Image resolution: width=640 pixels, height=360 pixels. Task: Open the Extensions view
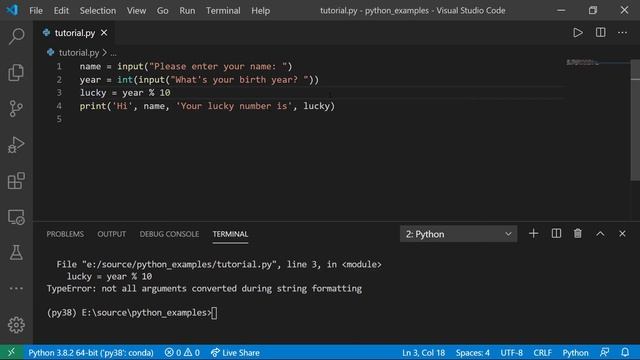click(16, 181)
